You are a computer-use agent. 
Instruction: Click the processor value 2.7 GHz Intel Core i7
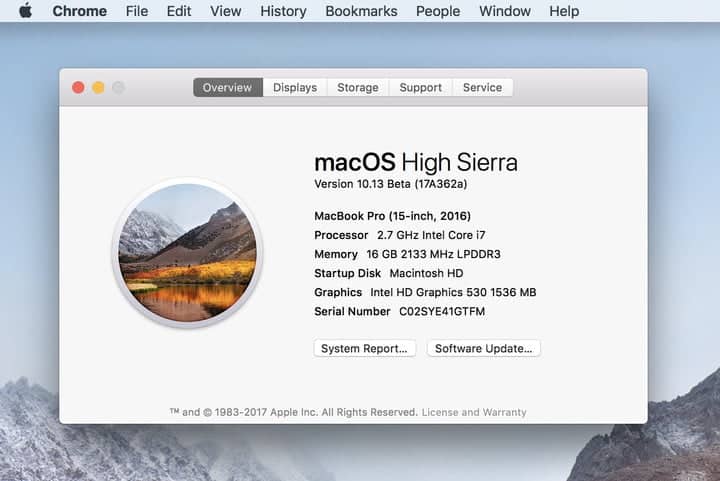pos(431,235)
